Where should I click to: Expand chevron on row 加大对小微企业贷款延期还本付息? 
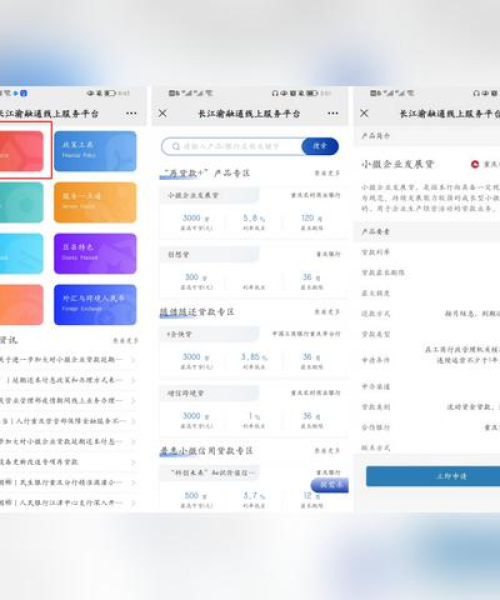pos(133,442)
